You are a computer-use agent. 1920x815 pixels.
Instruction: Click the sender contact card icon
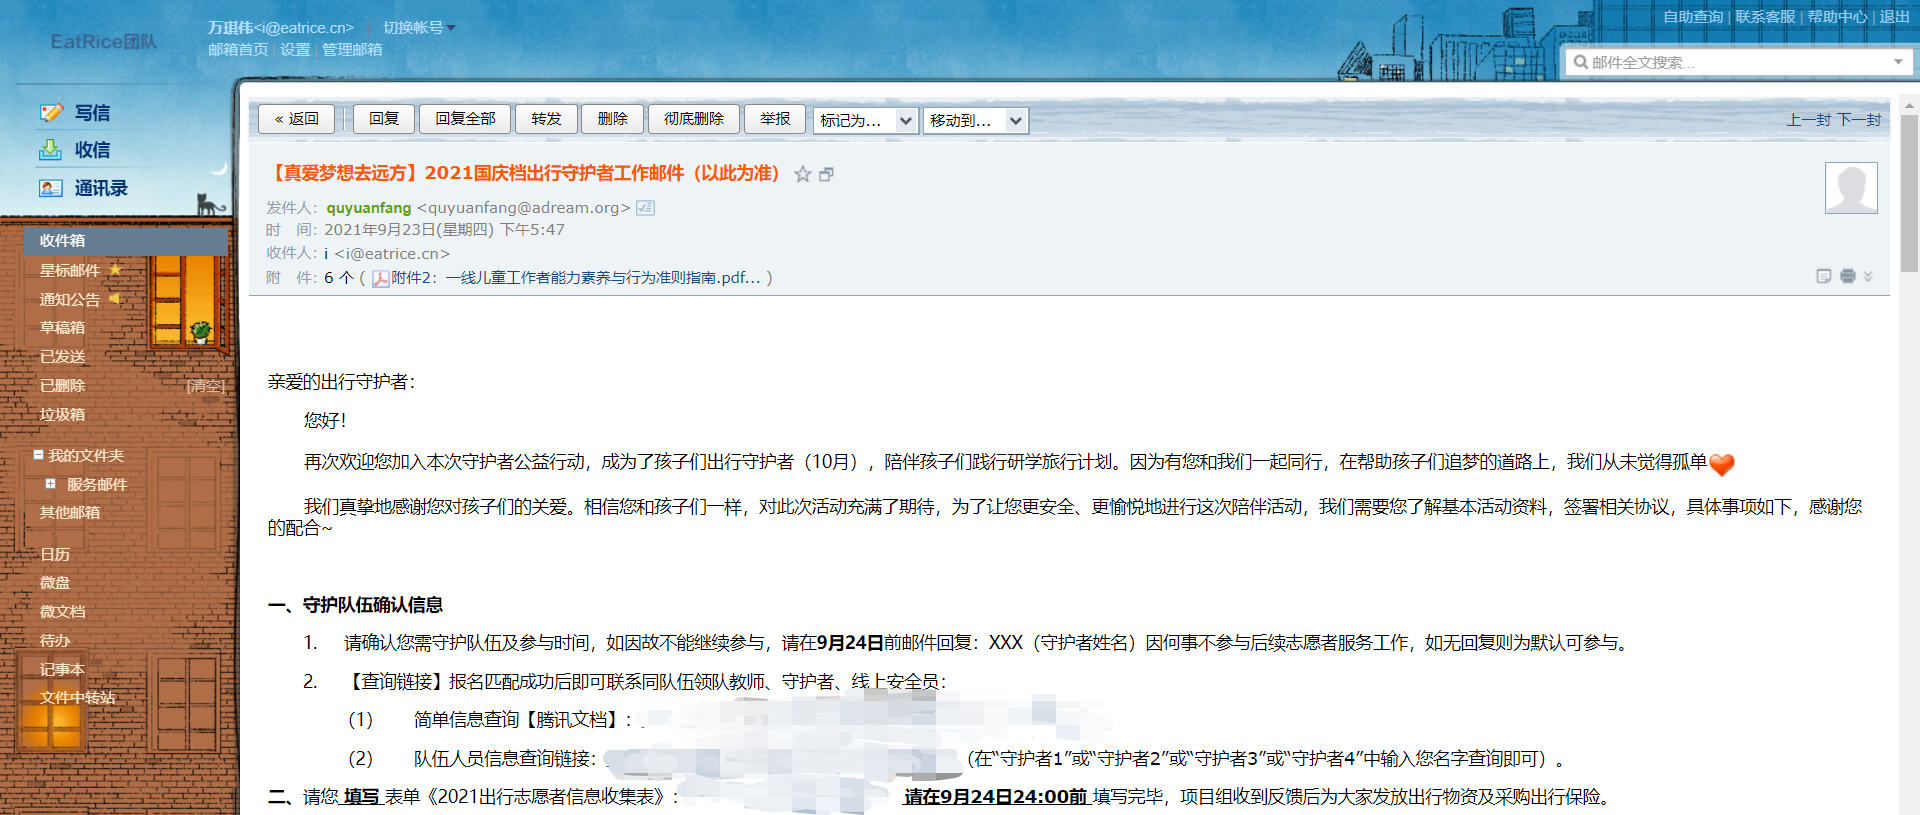pos(646,208)
